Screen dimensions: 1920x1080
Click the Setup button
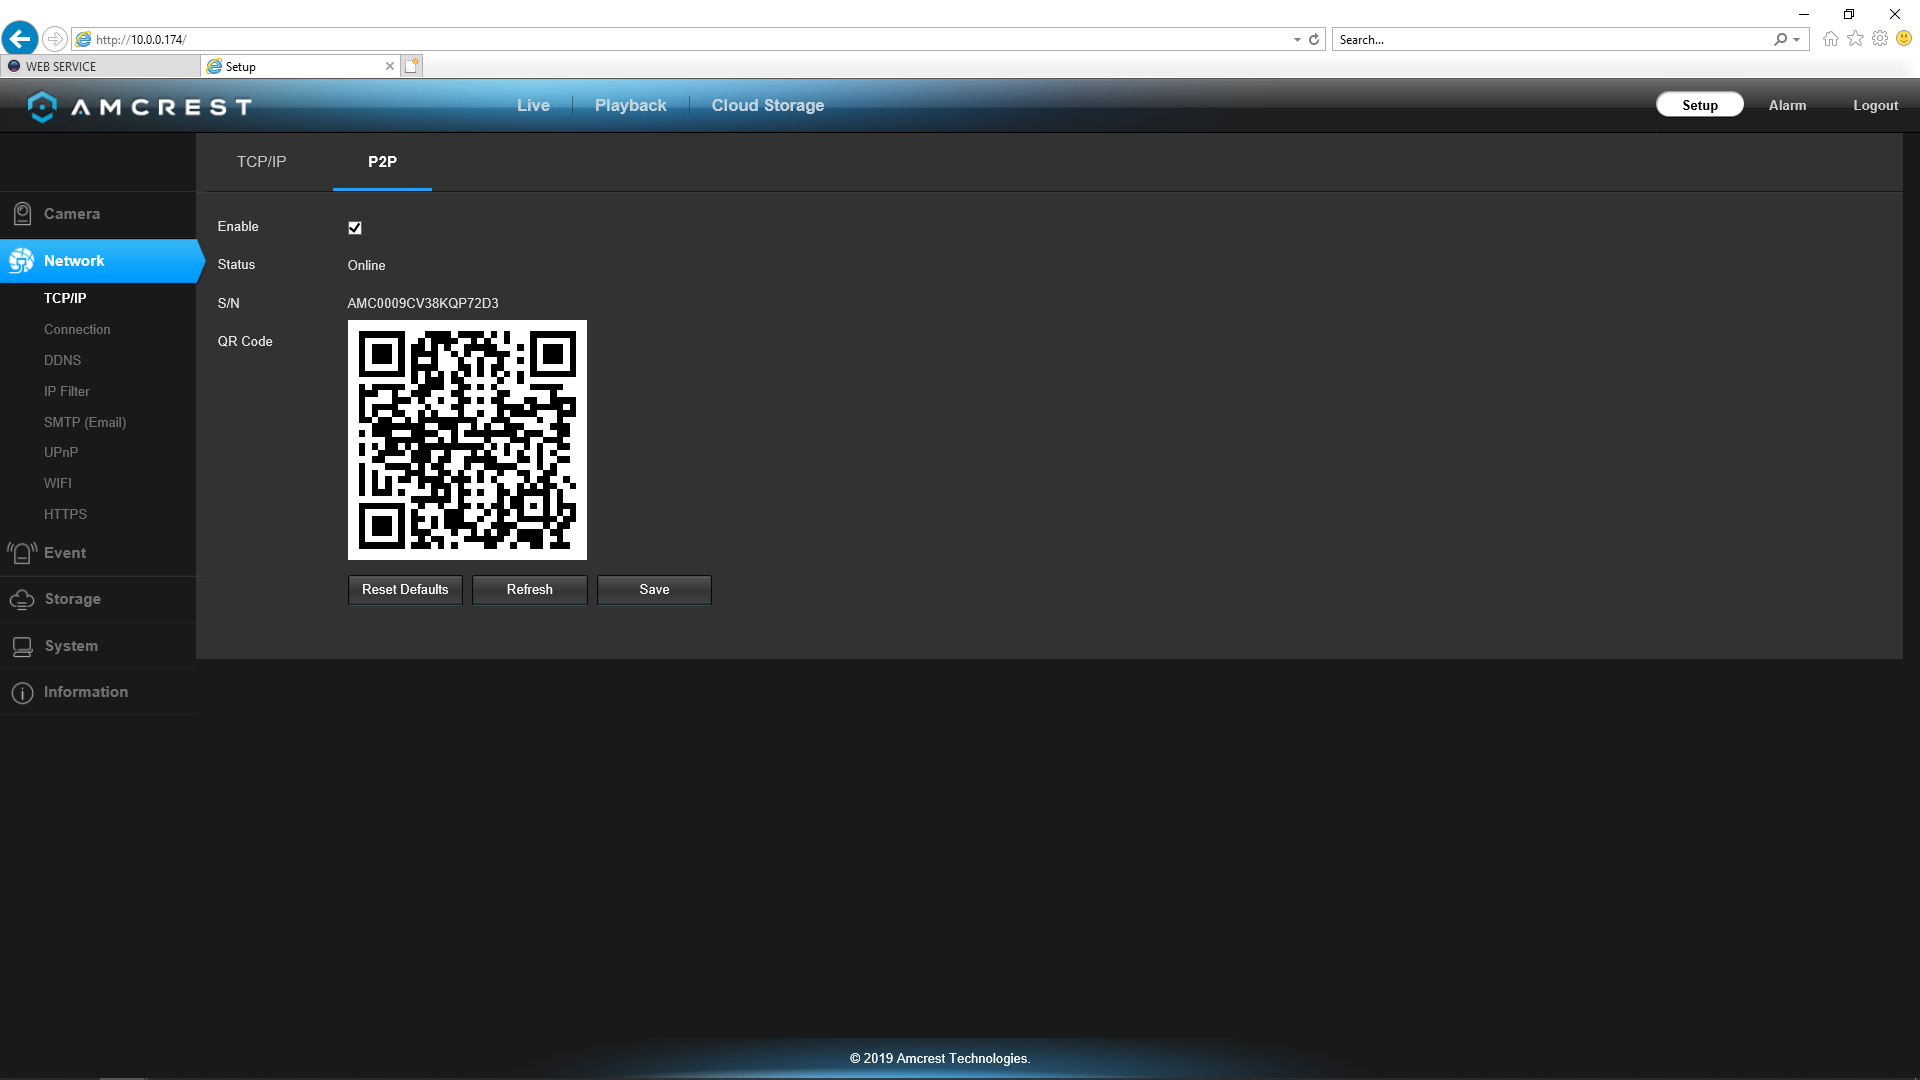(1699, 105)
